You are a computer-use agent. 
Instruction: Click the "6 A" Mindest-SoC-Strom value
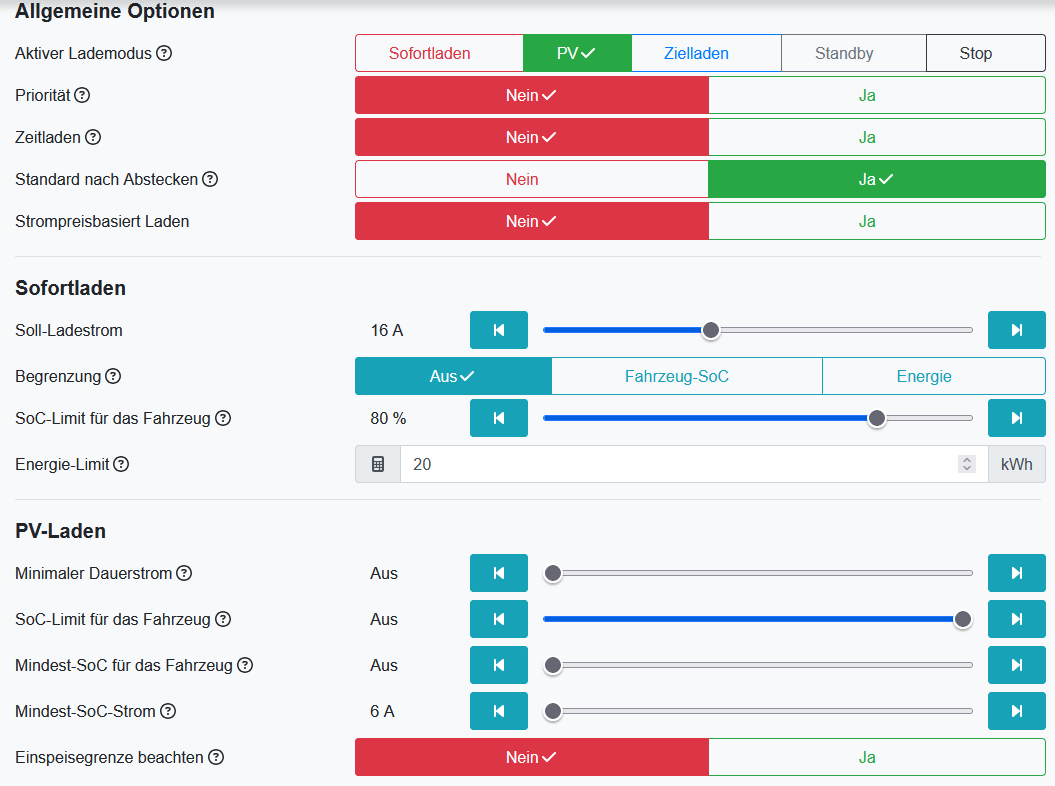(382, 711)
